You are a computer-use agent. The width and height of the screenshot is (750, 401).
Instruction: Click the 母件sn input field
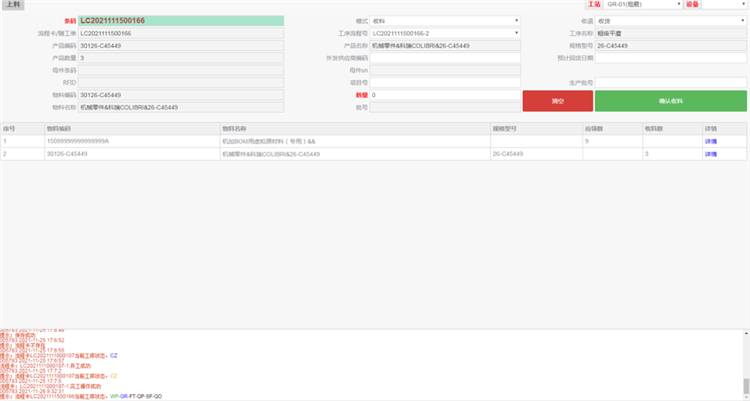(x=445, y=70)
